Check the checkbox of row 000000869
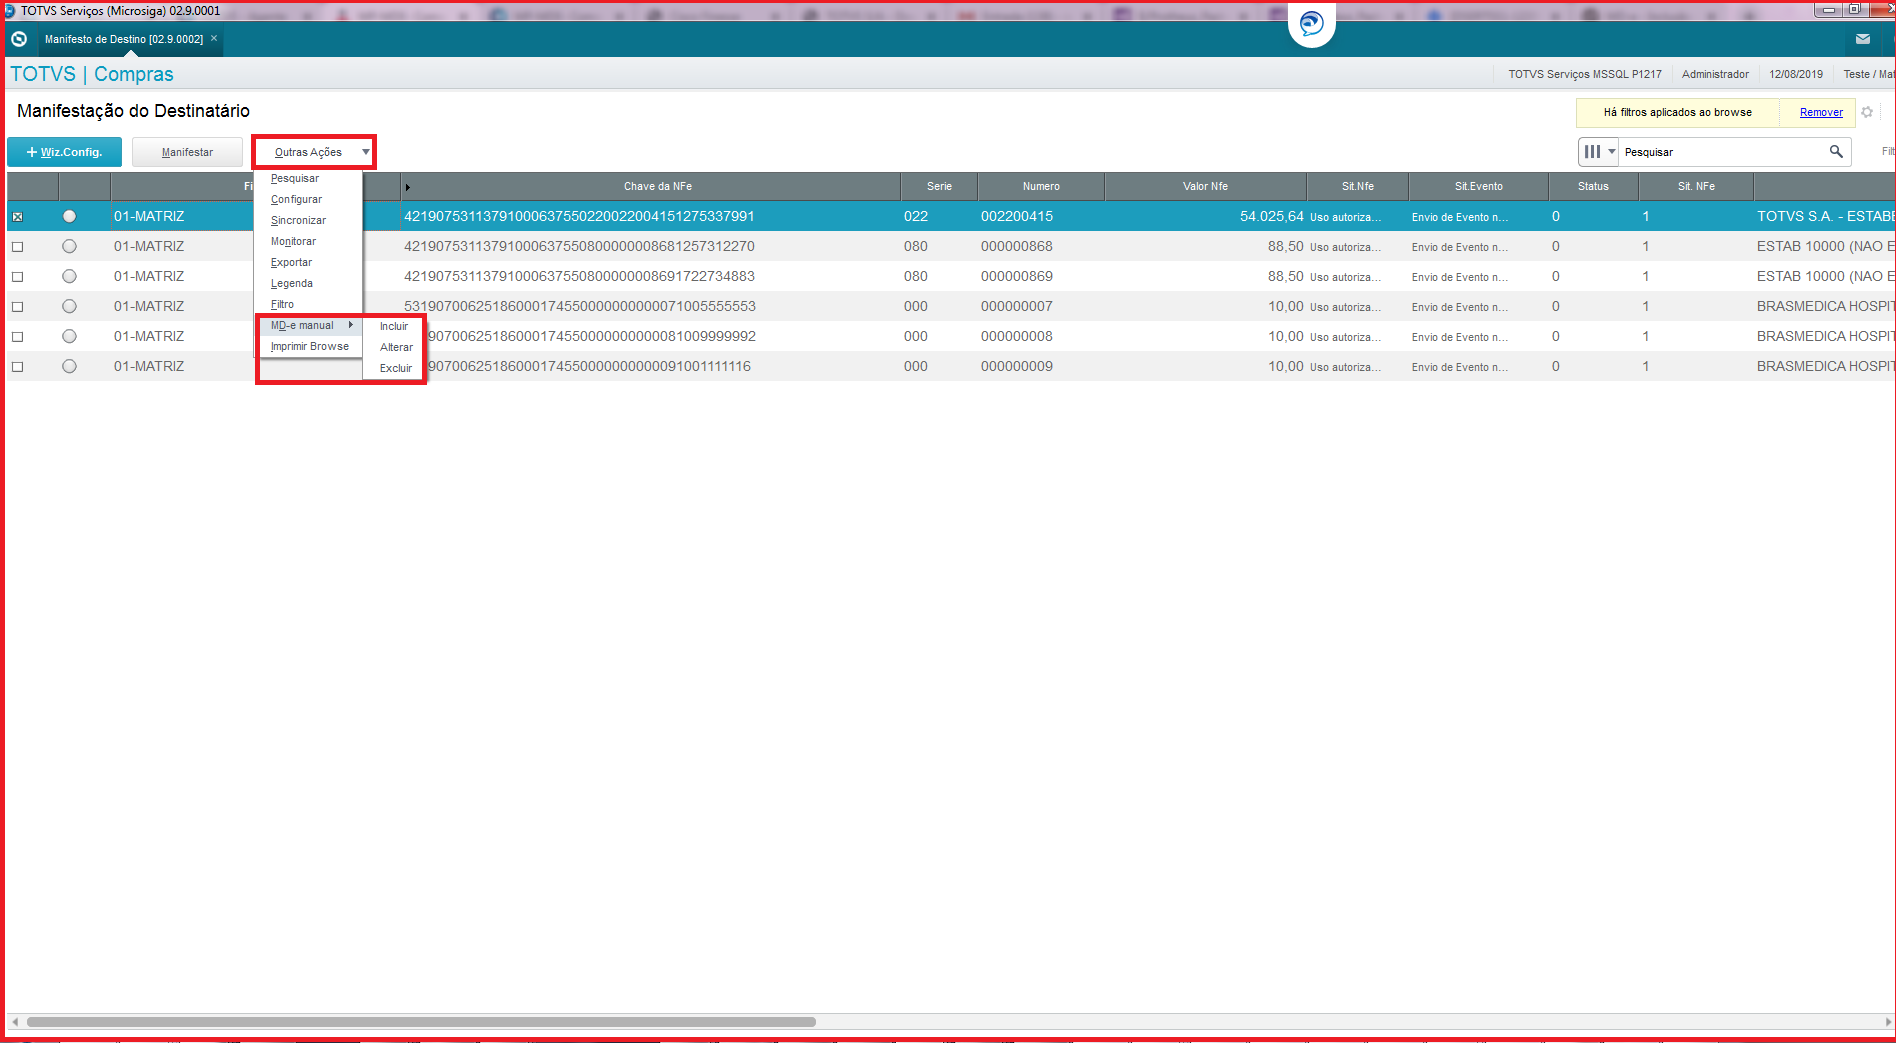 [x=17, y=276]
